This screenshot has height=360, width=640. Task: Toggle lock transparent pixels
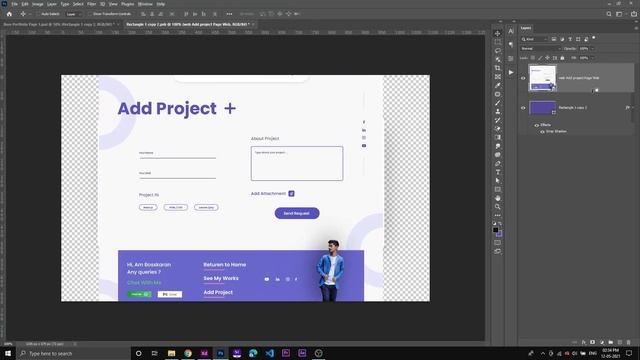pos(533,58)
